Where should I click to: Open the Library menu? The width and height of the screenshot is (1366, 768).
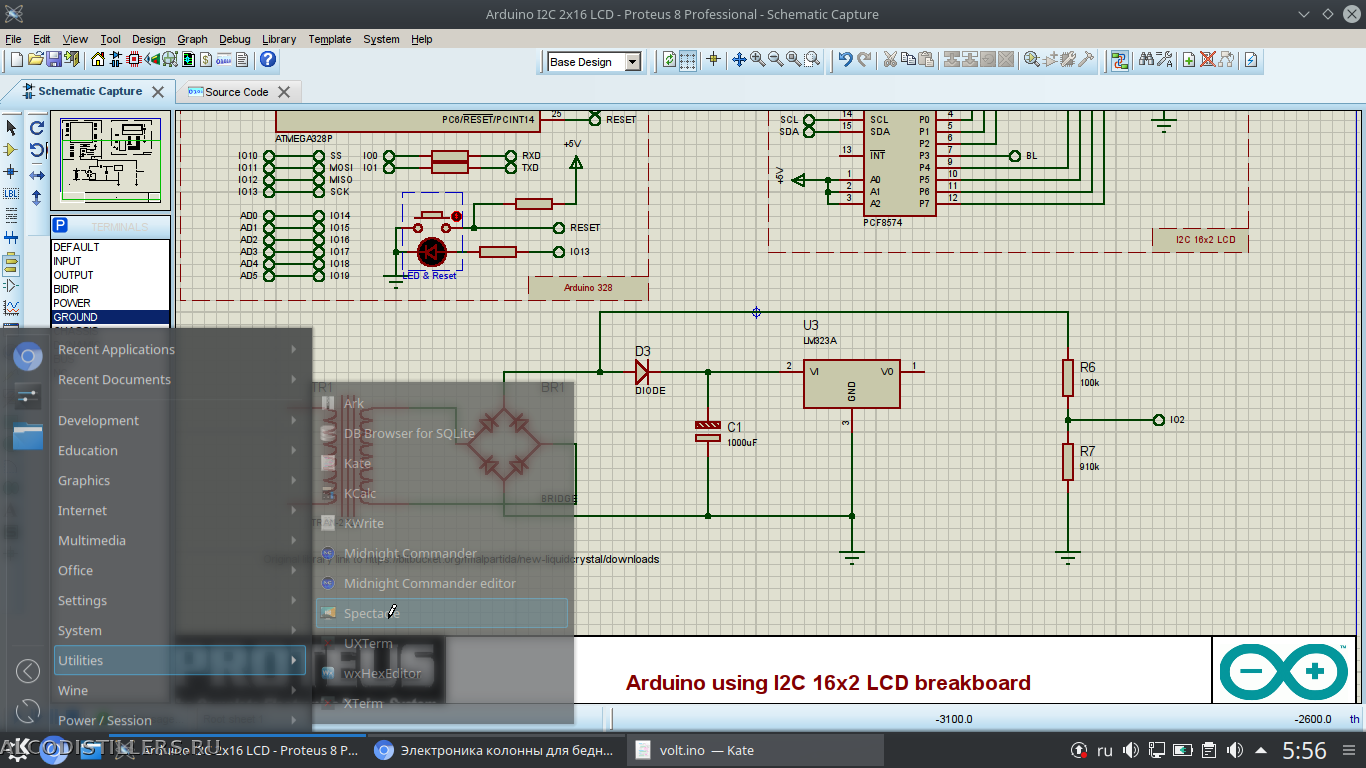tap(279, 39)
